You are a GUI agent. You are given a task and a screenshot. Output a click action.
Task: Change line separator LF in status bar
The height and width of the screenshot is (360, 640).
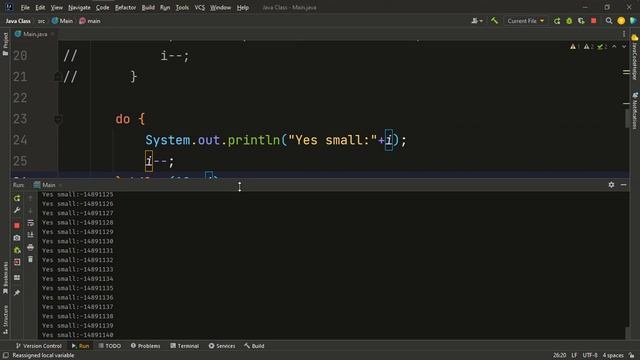[574, 356]
